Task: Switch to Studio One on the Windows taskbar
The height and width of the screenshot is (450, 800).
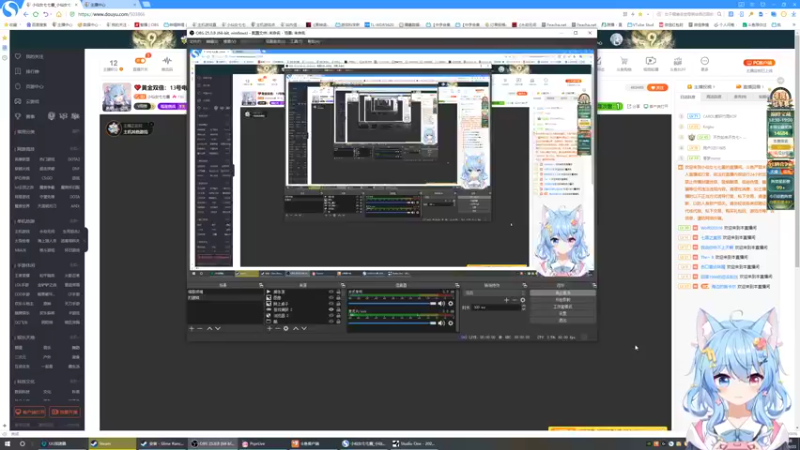Action: pyautogui.click(x=415, y=444)
